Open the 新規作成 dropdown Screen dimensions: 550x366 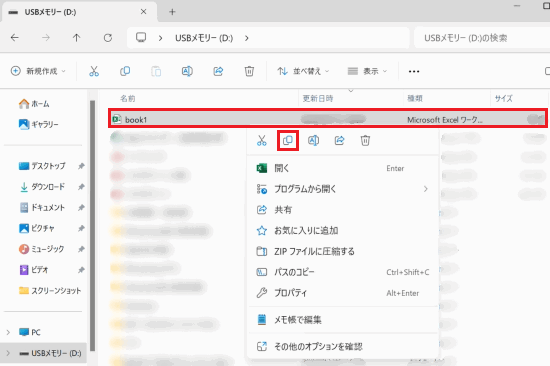click(38, 71)
